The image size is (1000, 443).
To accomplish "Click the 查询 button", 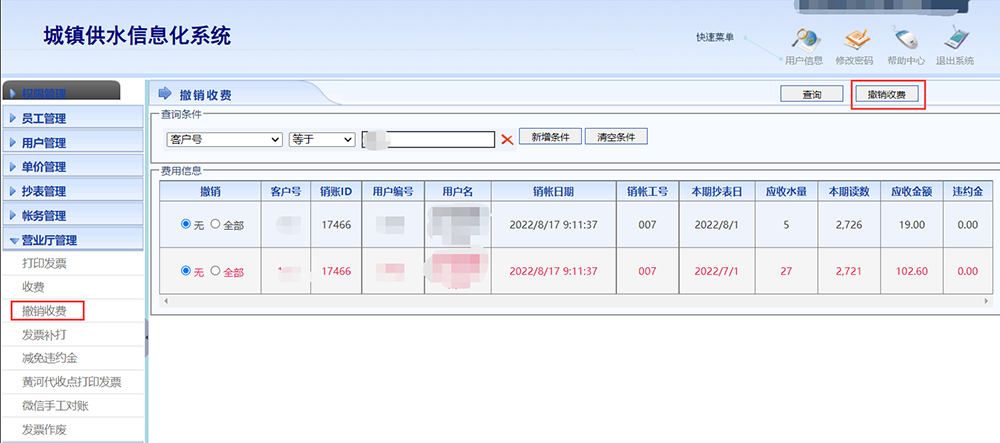I will click(811, 94).
